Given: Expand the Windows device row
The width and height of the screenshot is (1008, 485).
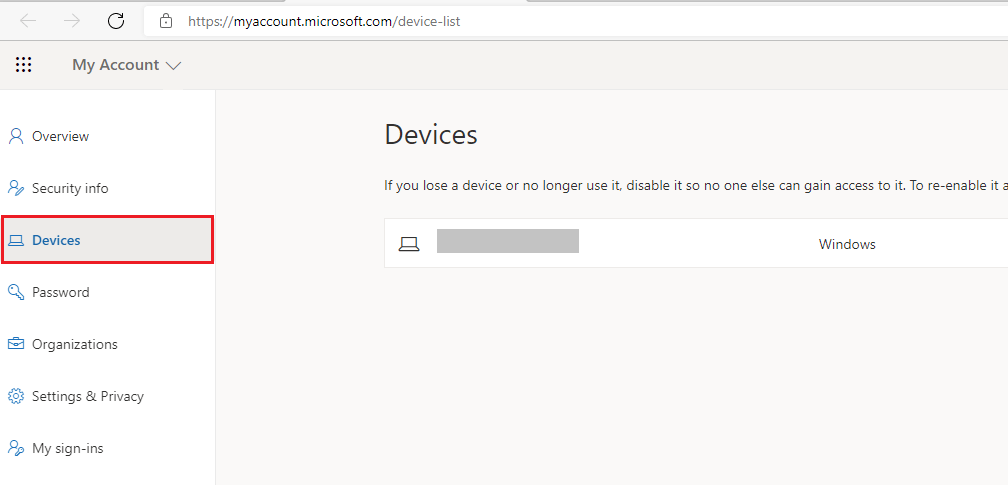Looking at the screenshot, I should pos(696,244).
